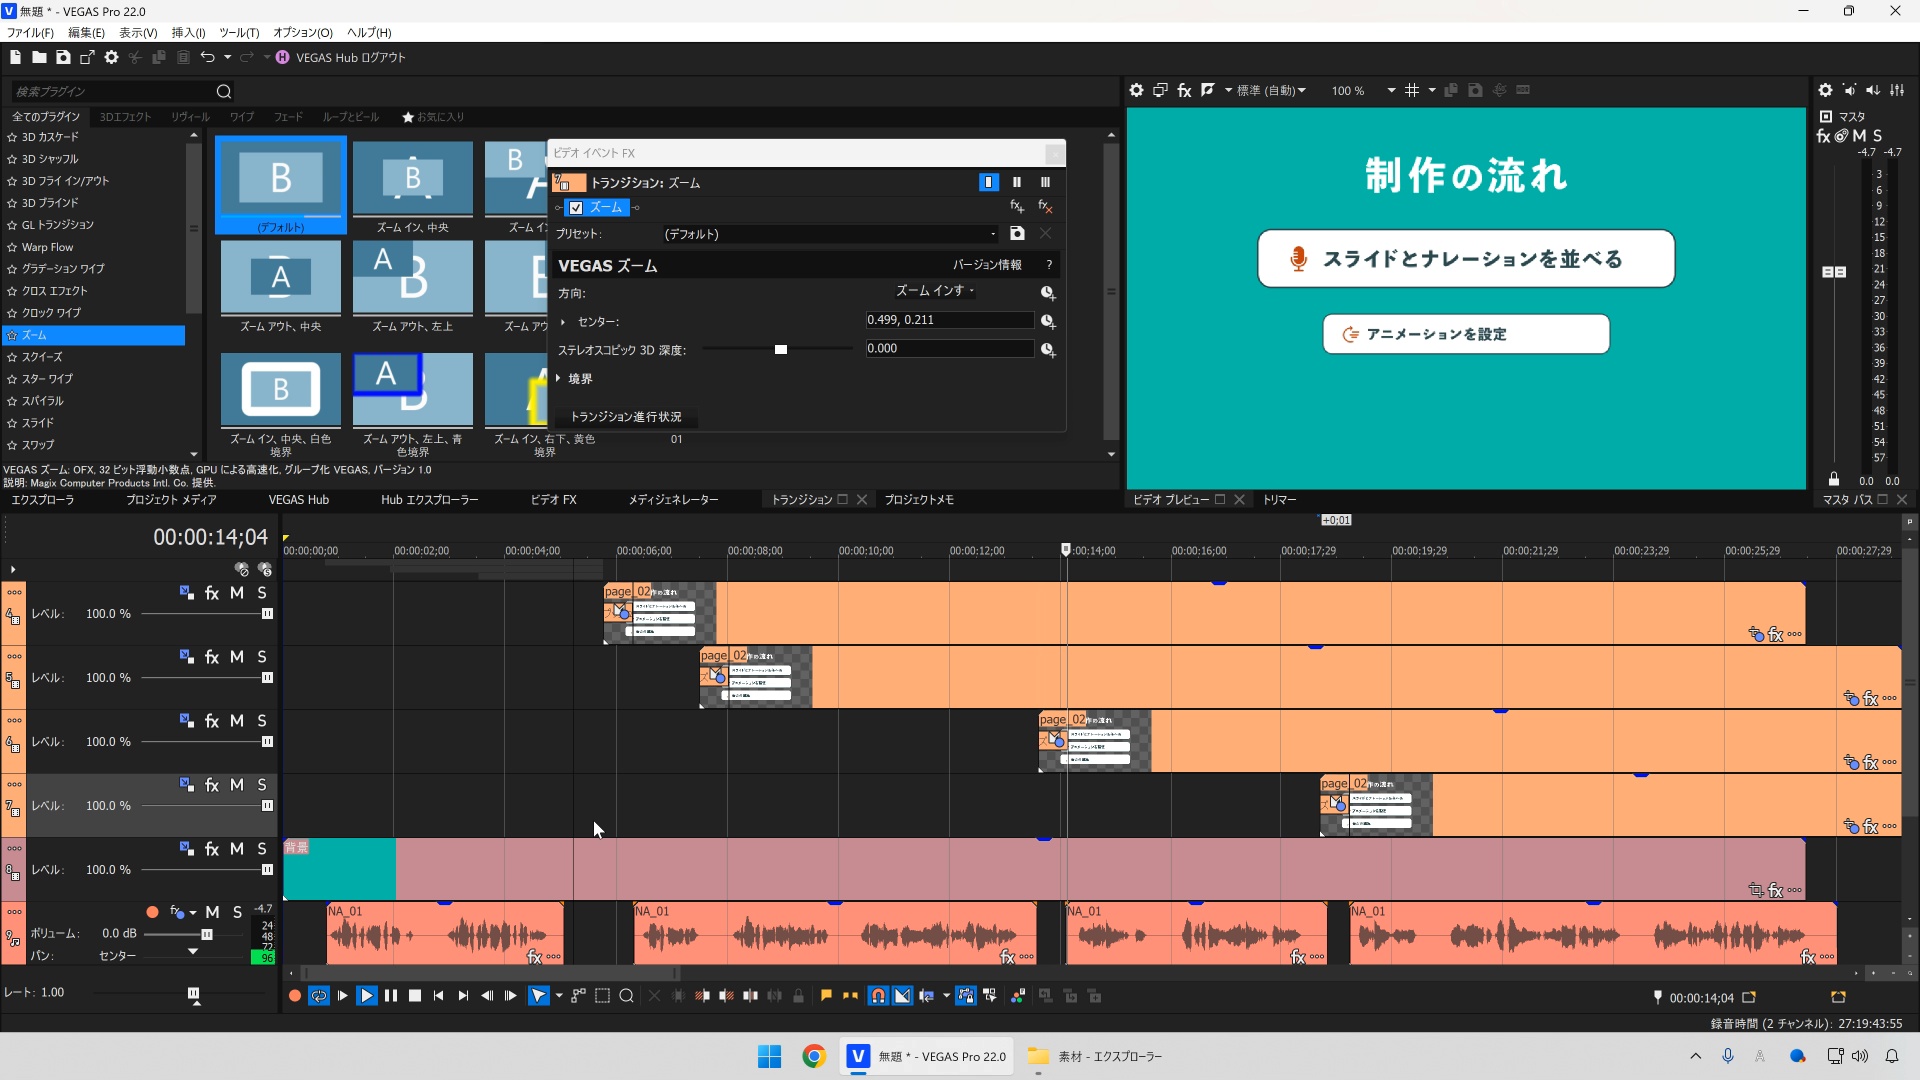Select the Selection edit tool rectangle

(602, 996)
